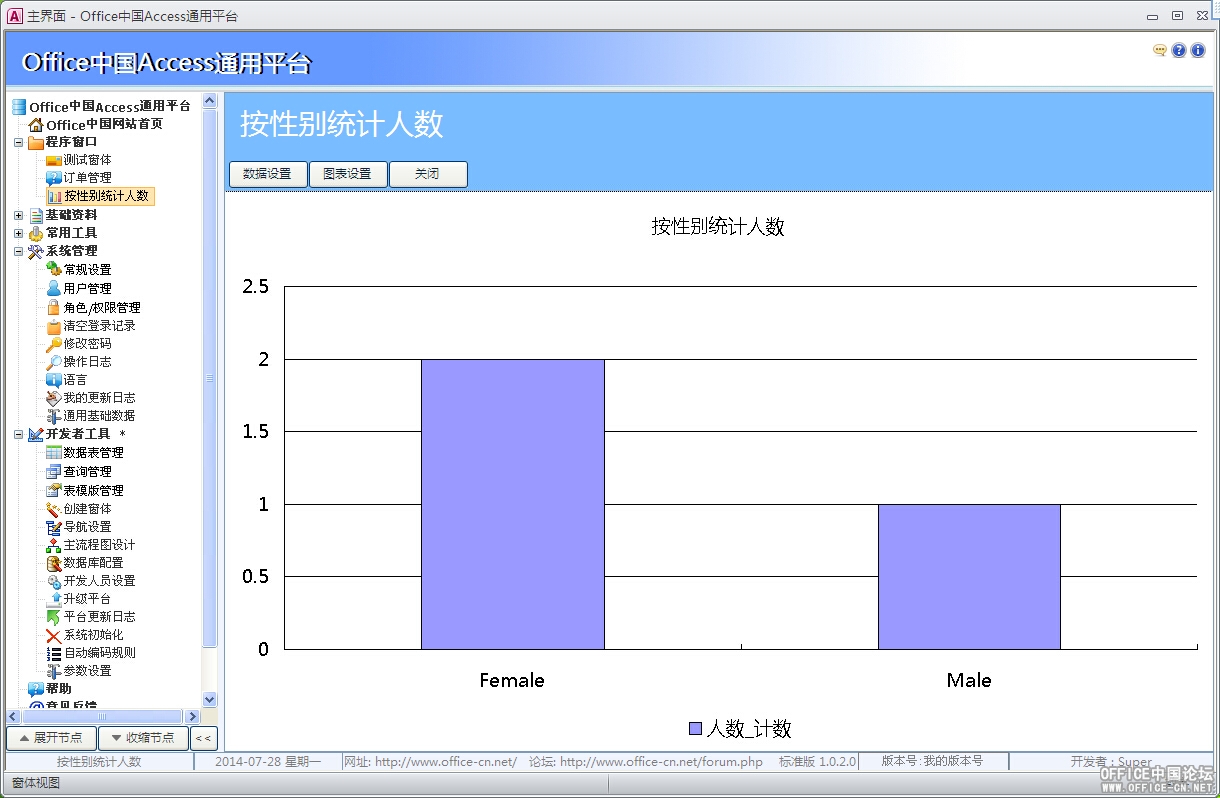Viewport: 1220px width, 798px height.
Task: Click the 平台更新日志 icon
Action: click(54, 616)
